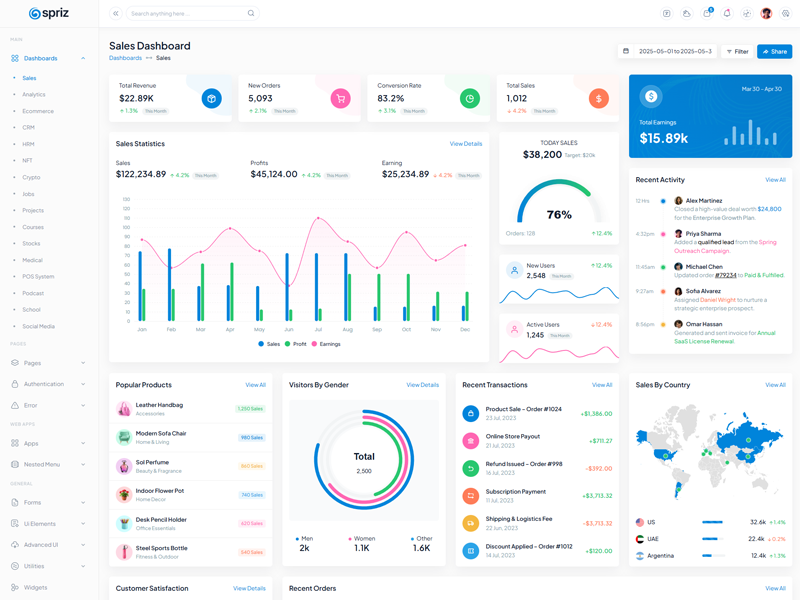
Task: Click the magnifier icon in search bar
Action: tap(251, 14)
